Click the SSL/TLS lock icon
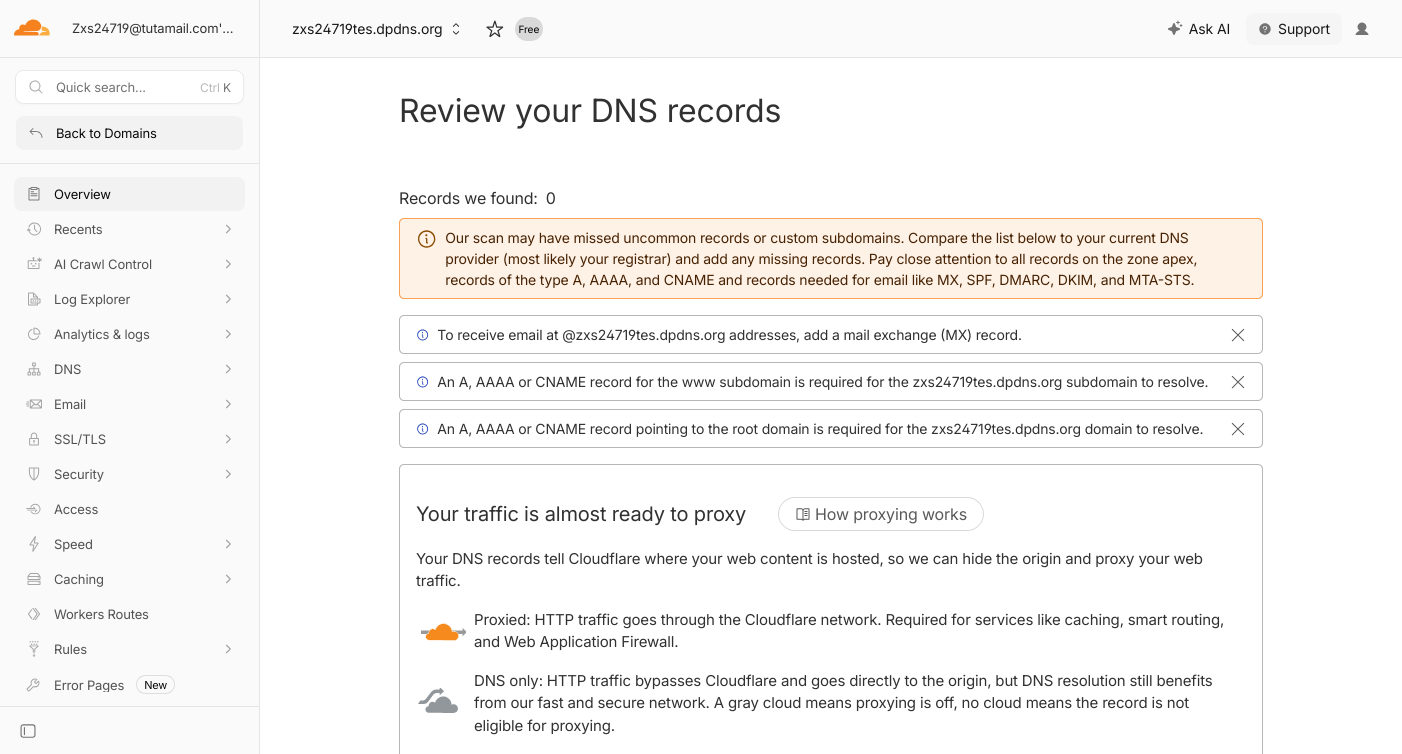Image resolution: width=1402 pixels, height=754 pixels. (34, 439)
